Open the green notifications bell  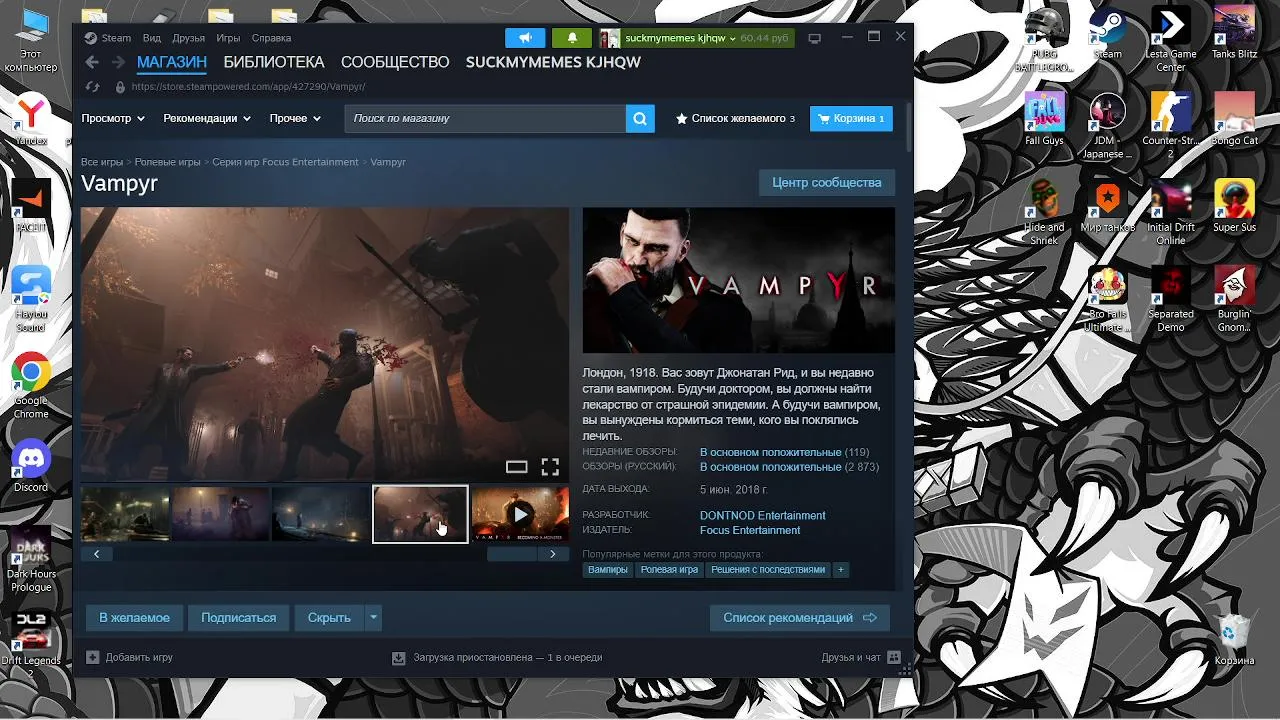[x=572, y=38]
